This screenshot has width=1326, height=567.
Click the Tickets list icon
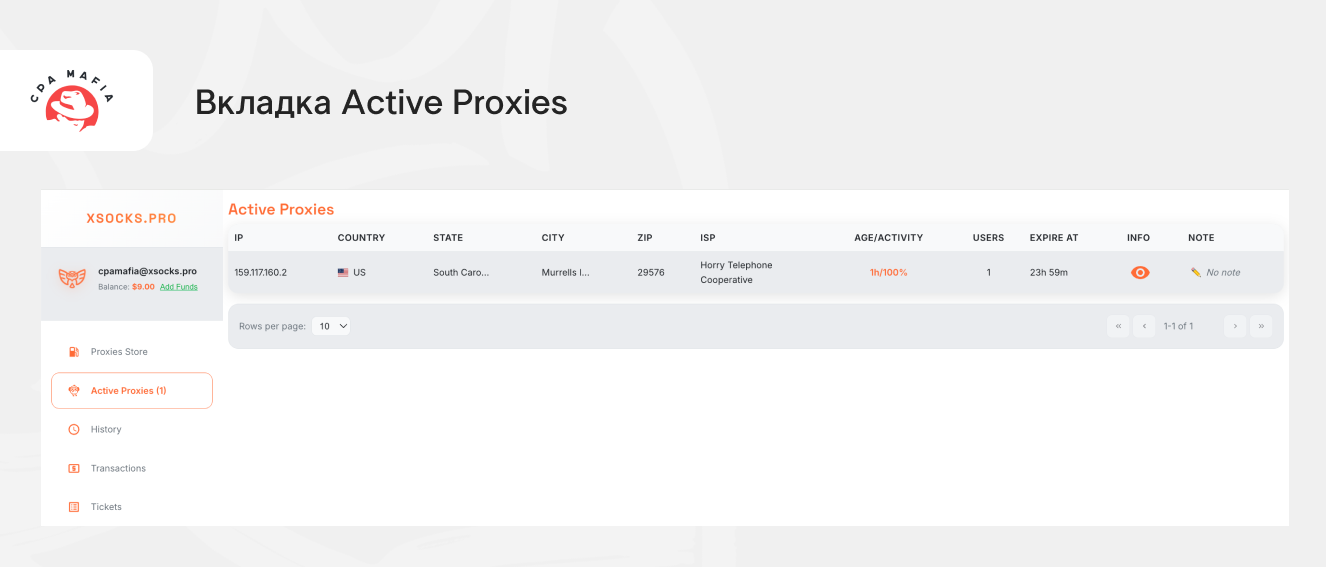pos(74,507)
